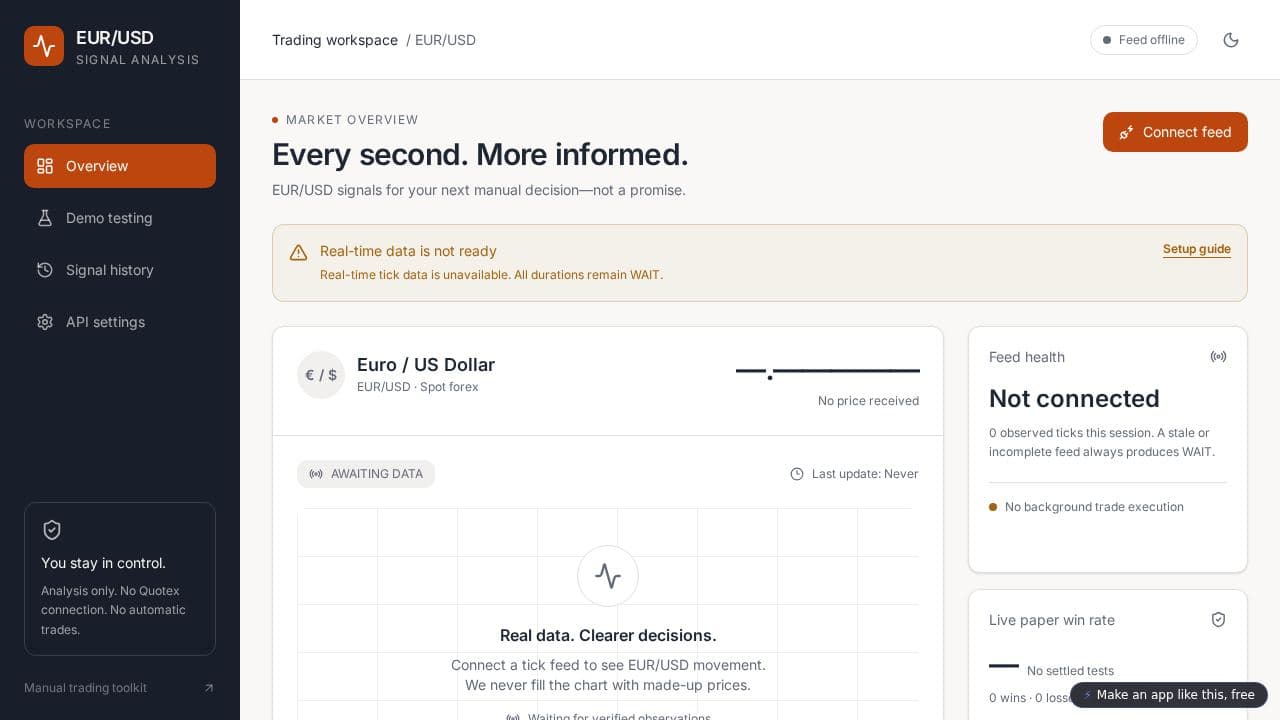Click the AWAITING DATA status badge

coord(366,474)
